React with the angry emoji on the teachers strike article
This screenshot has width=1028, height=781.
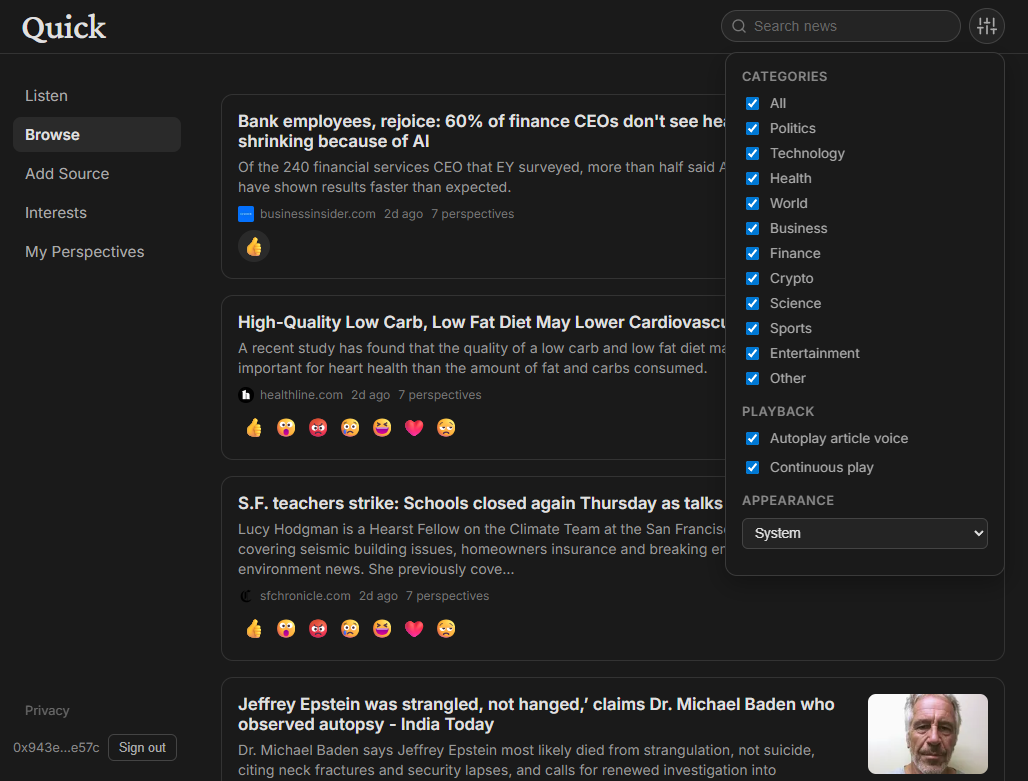(x=318, y=628)
